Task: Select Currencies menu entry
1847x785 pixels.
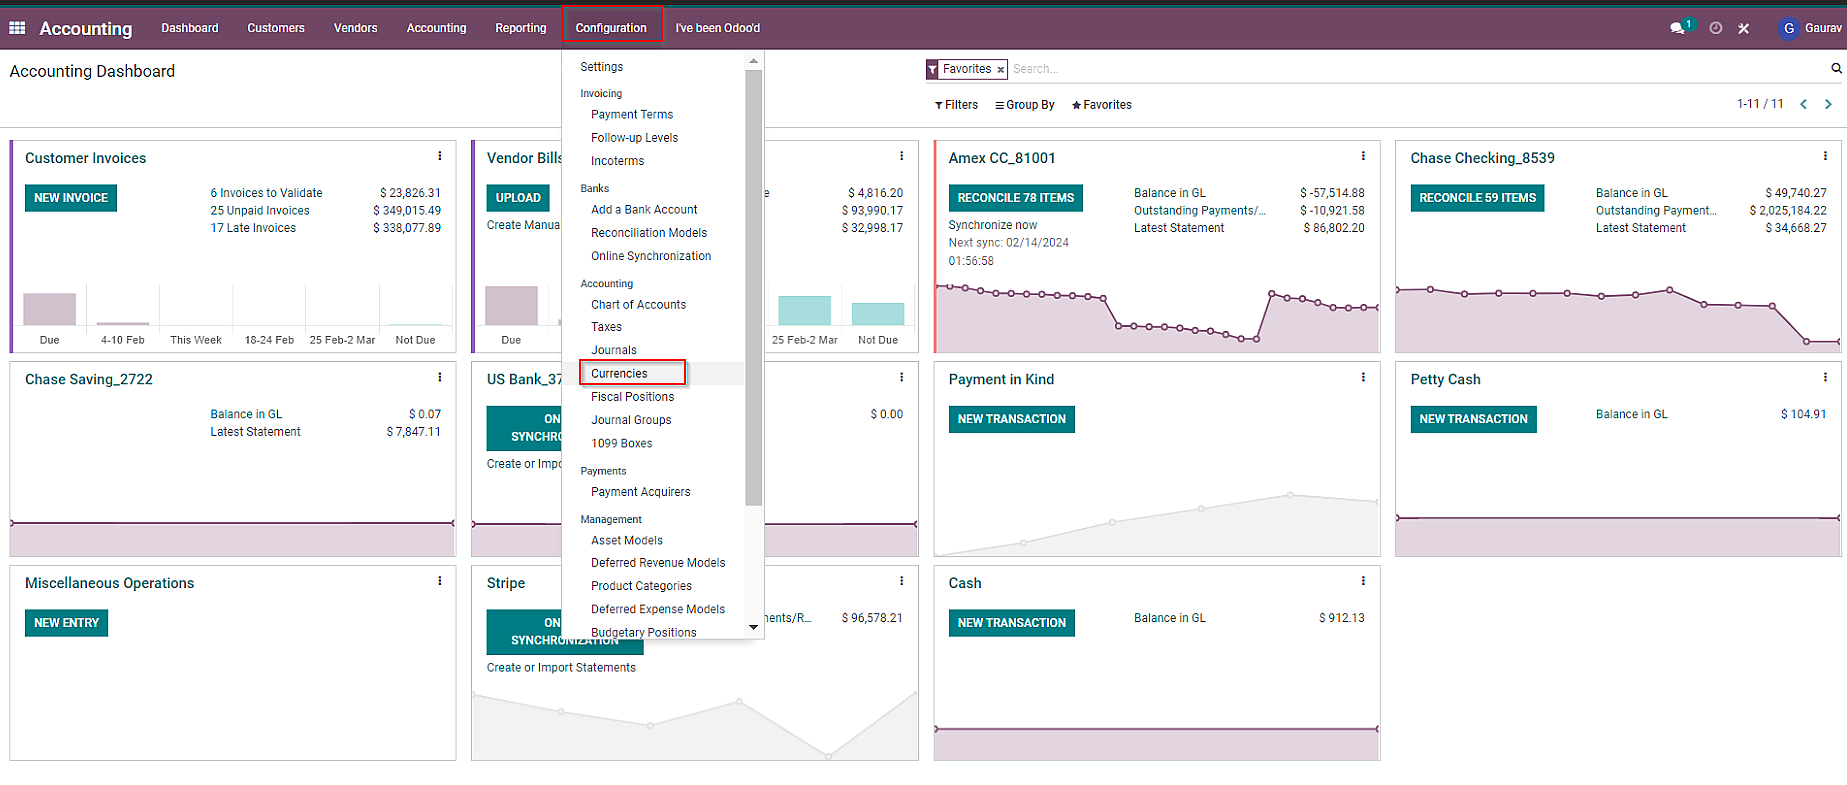Action: (619, 374)
